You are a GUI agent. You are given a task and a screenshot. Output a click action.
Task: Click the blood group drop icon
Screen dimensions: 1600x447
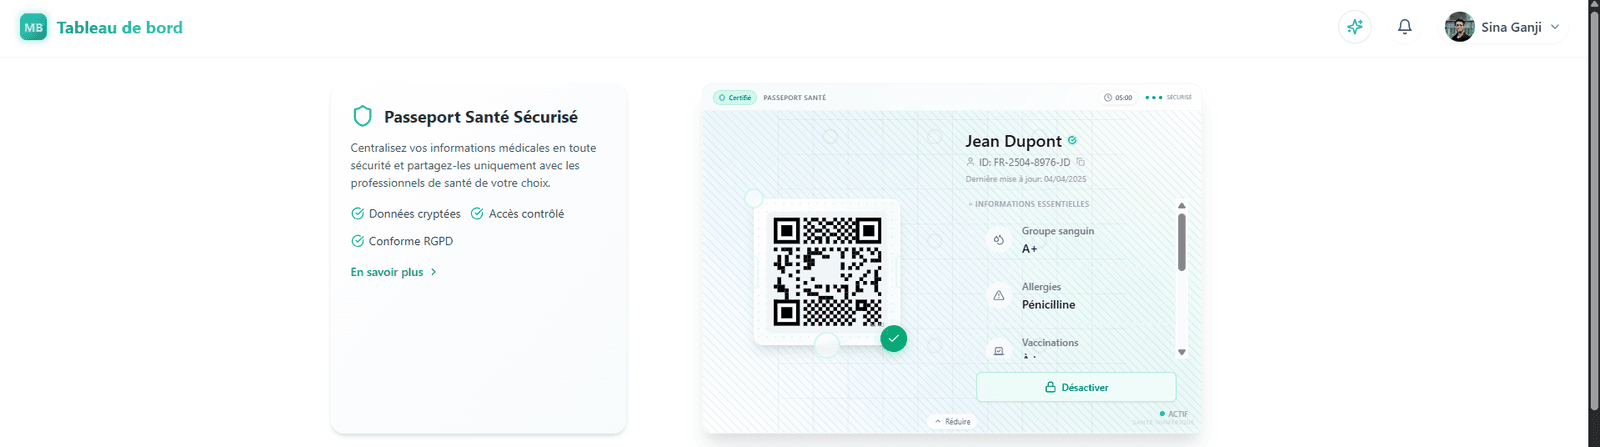pyautogui.click(x=999, y=240)
